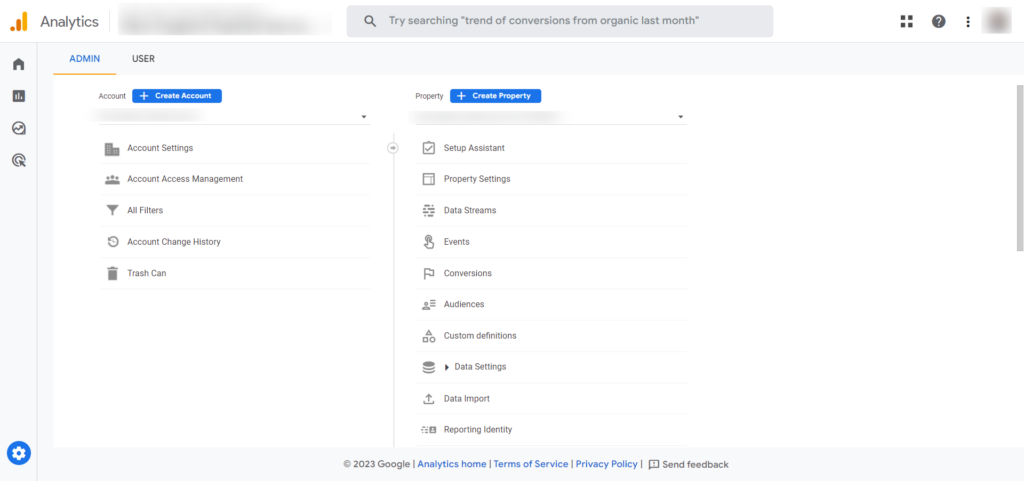Click the Create Property button
The height and width of the screenshot is (481, 1024).
coord(495,96)
